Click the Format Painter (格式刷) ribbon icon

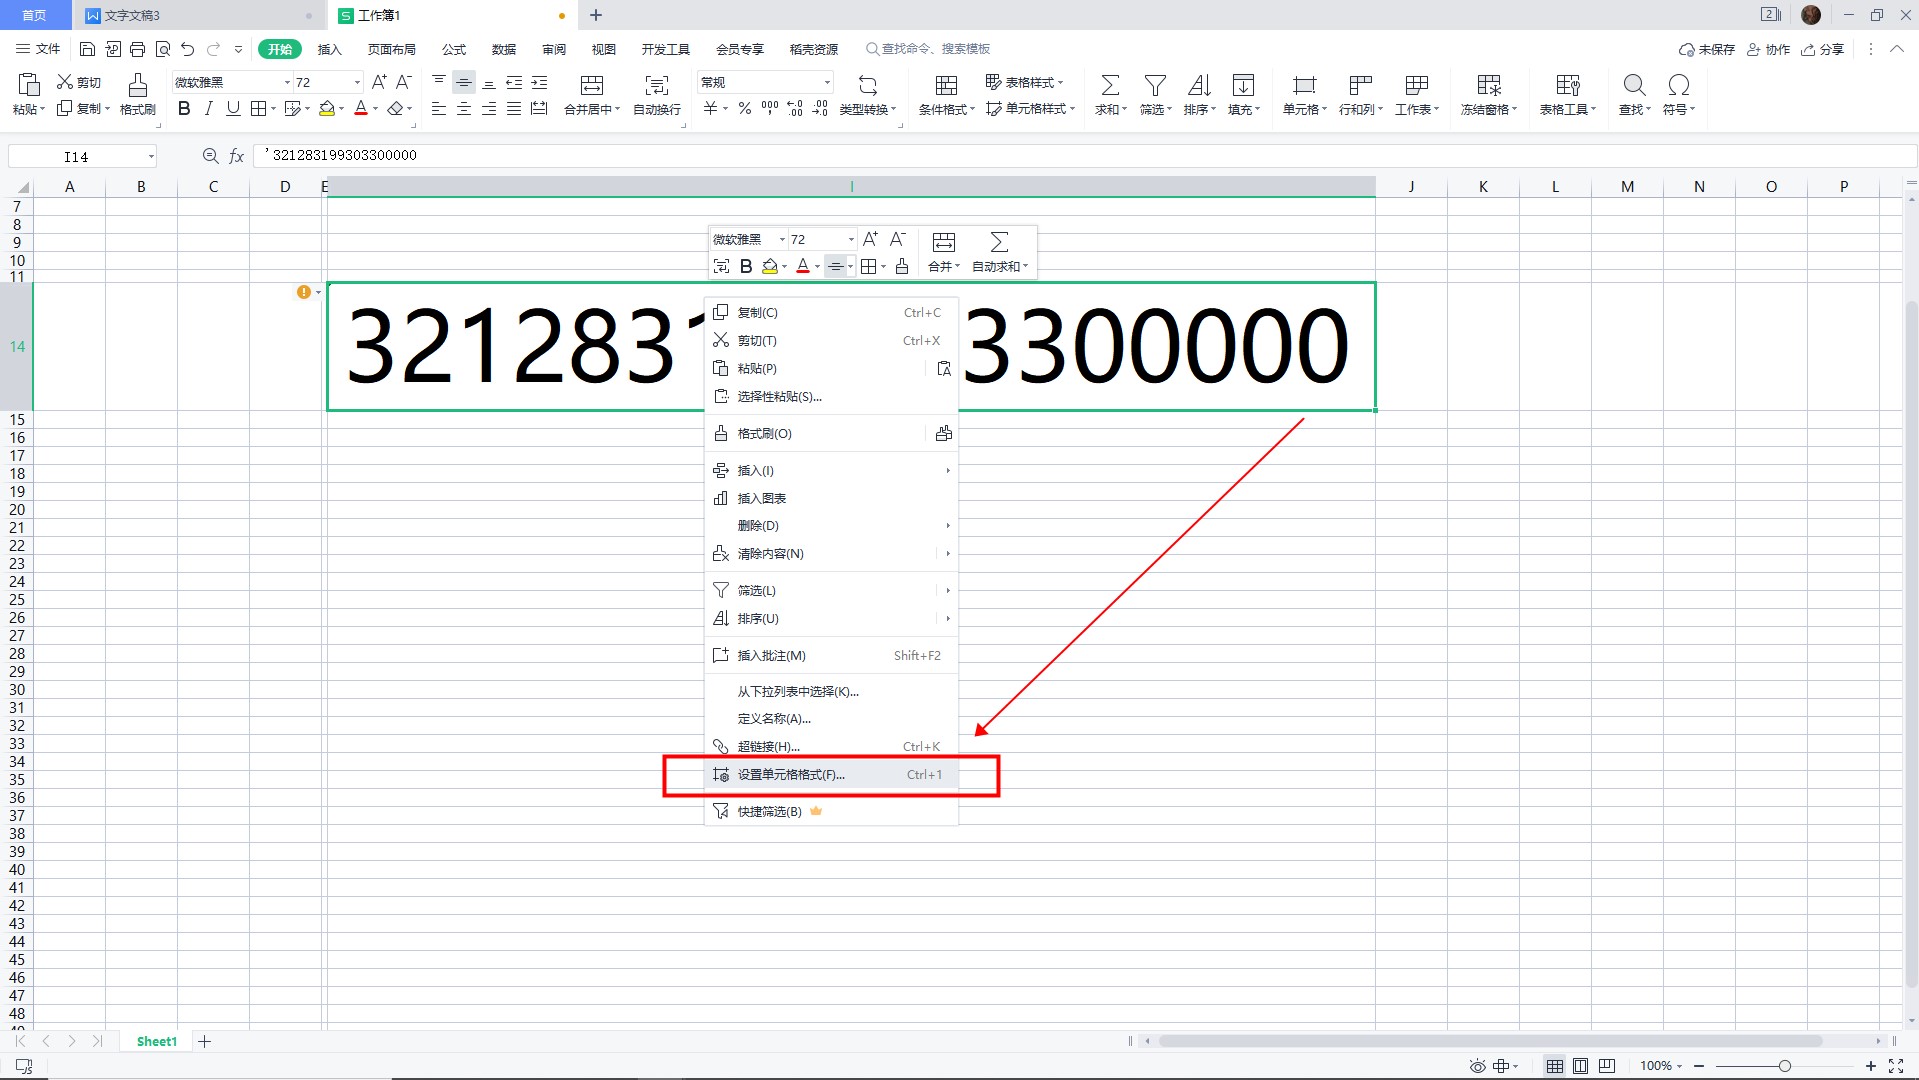(x=137, y=86)
